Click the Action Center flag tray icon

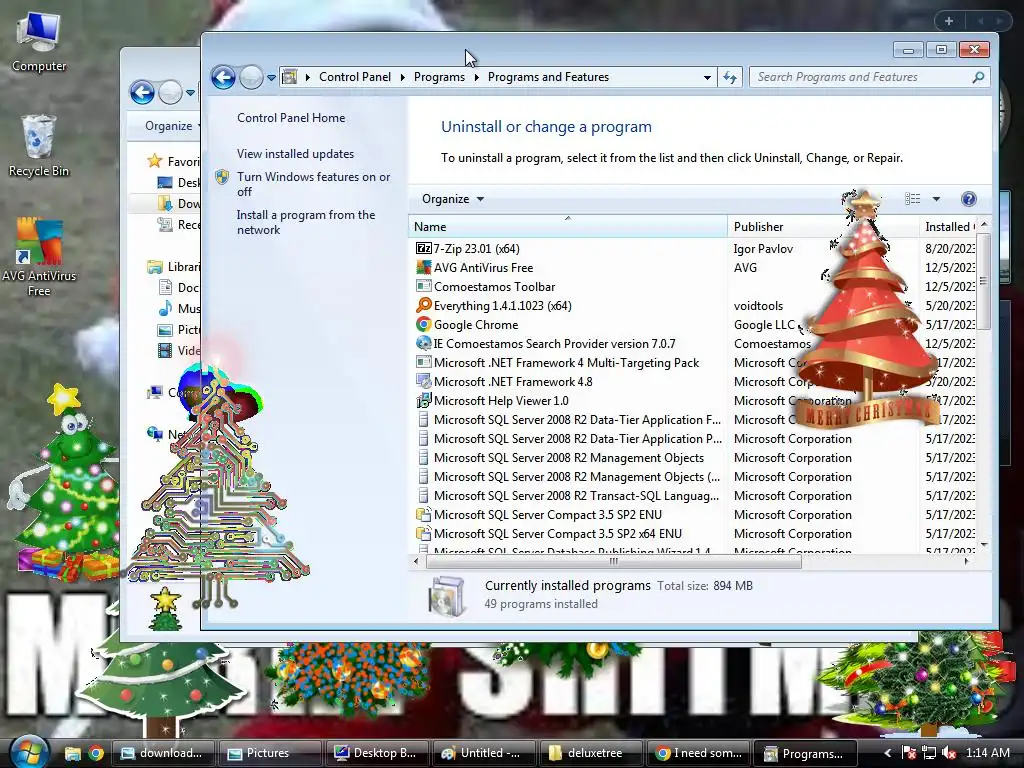click(908, 754)
